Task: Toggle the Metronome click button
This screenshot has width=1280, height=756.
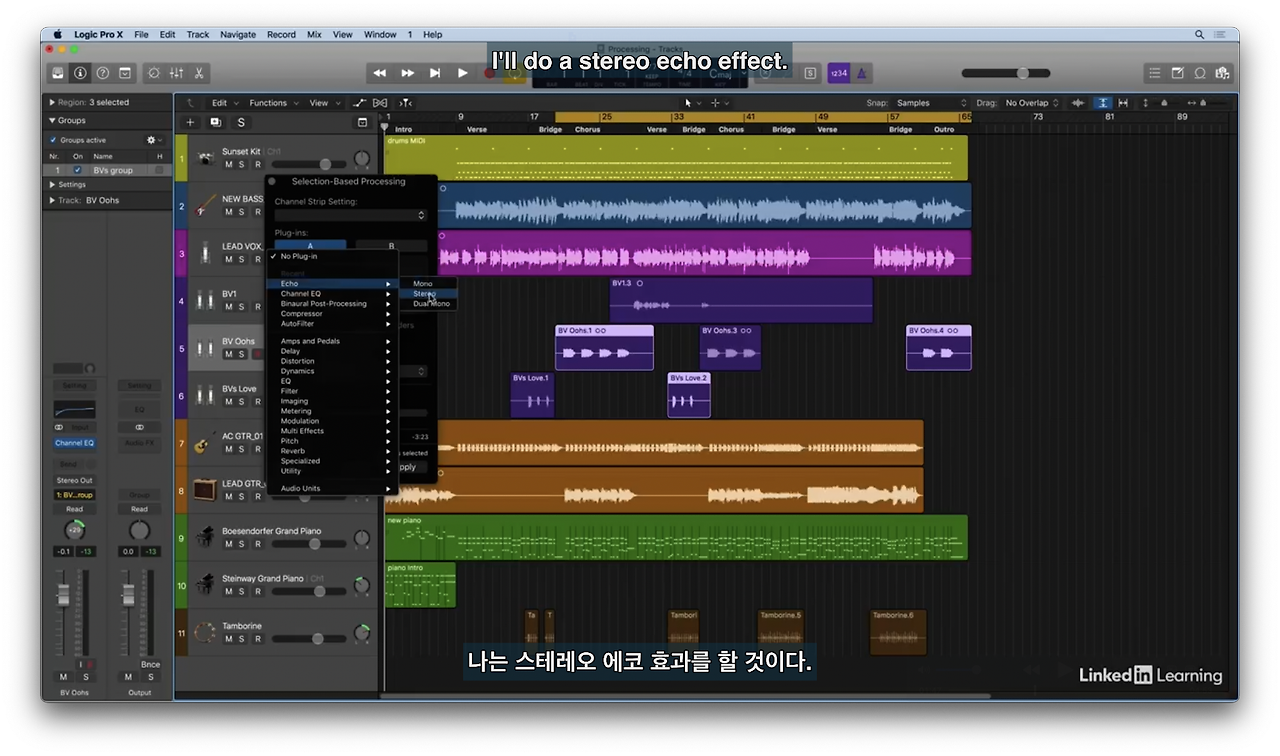Action: tap(862, 73)
